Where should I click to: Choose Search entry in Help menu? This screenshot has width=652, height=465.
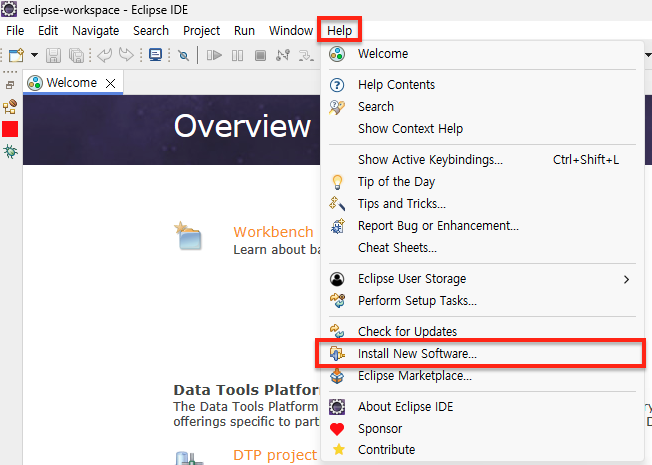point(482,107)
